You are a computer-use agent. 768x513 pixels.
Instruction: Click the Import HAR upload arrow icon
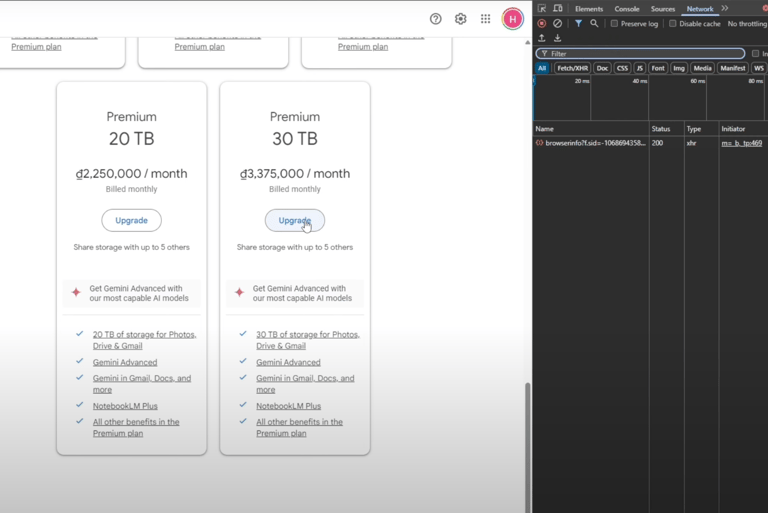pos(542,38)
